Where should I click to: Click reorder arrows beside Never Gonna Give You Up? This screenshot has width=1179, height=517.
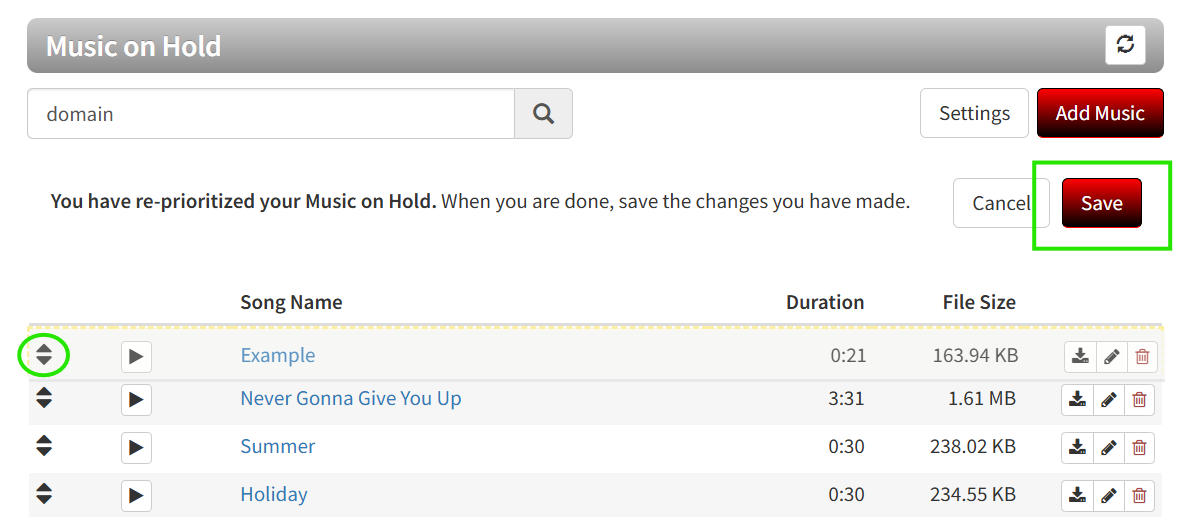click(x=44, y=398)
